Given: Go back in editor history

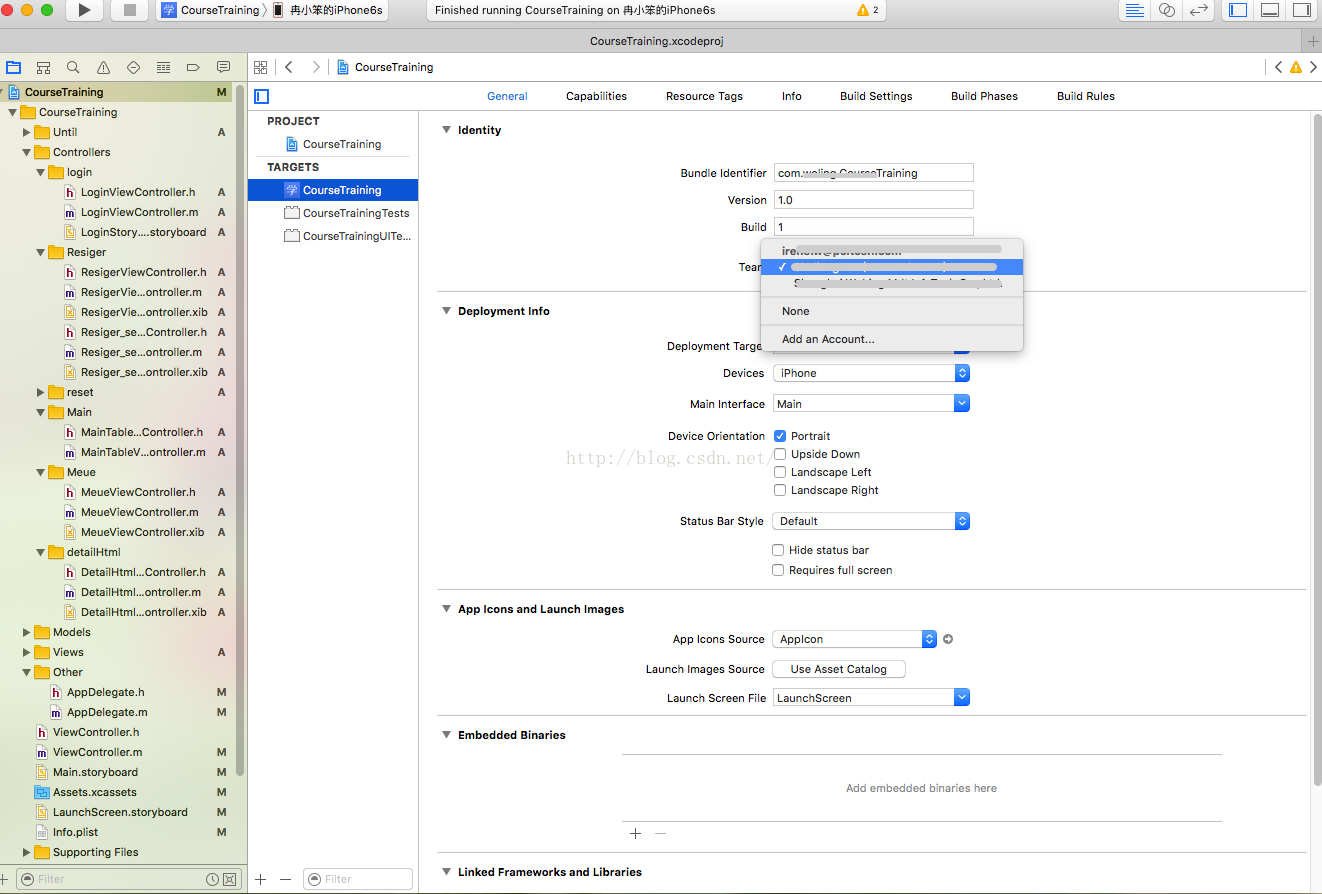Looking at the screenshot, I should click(x=289, y=67).
